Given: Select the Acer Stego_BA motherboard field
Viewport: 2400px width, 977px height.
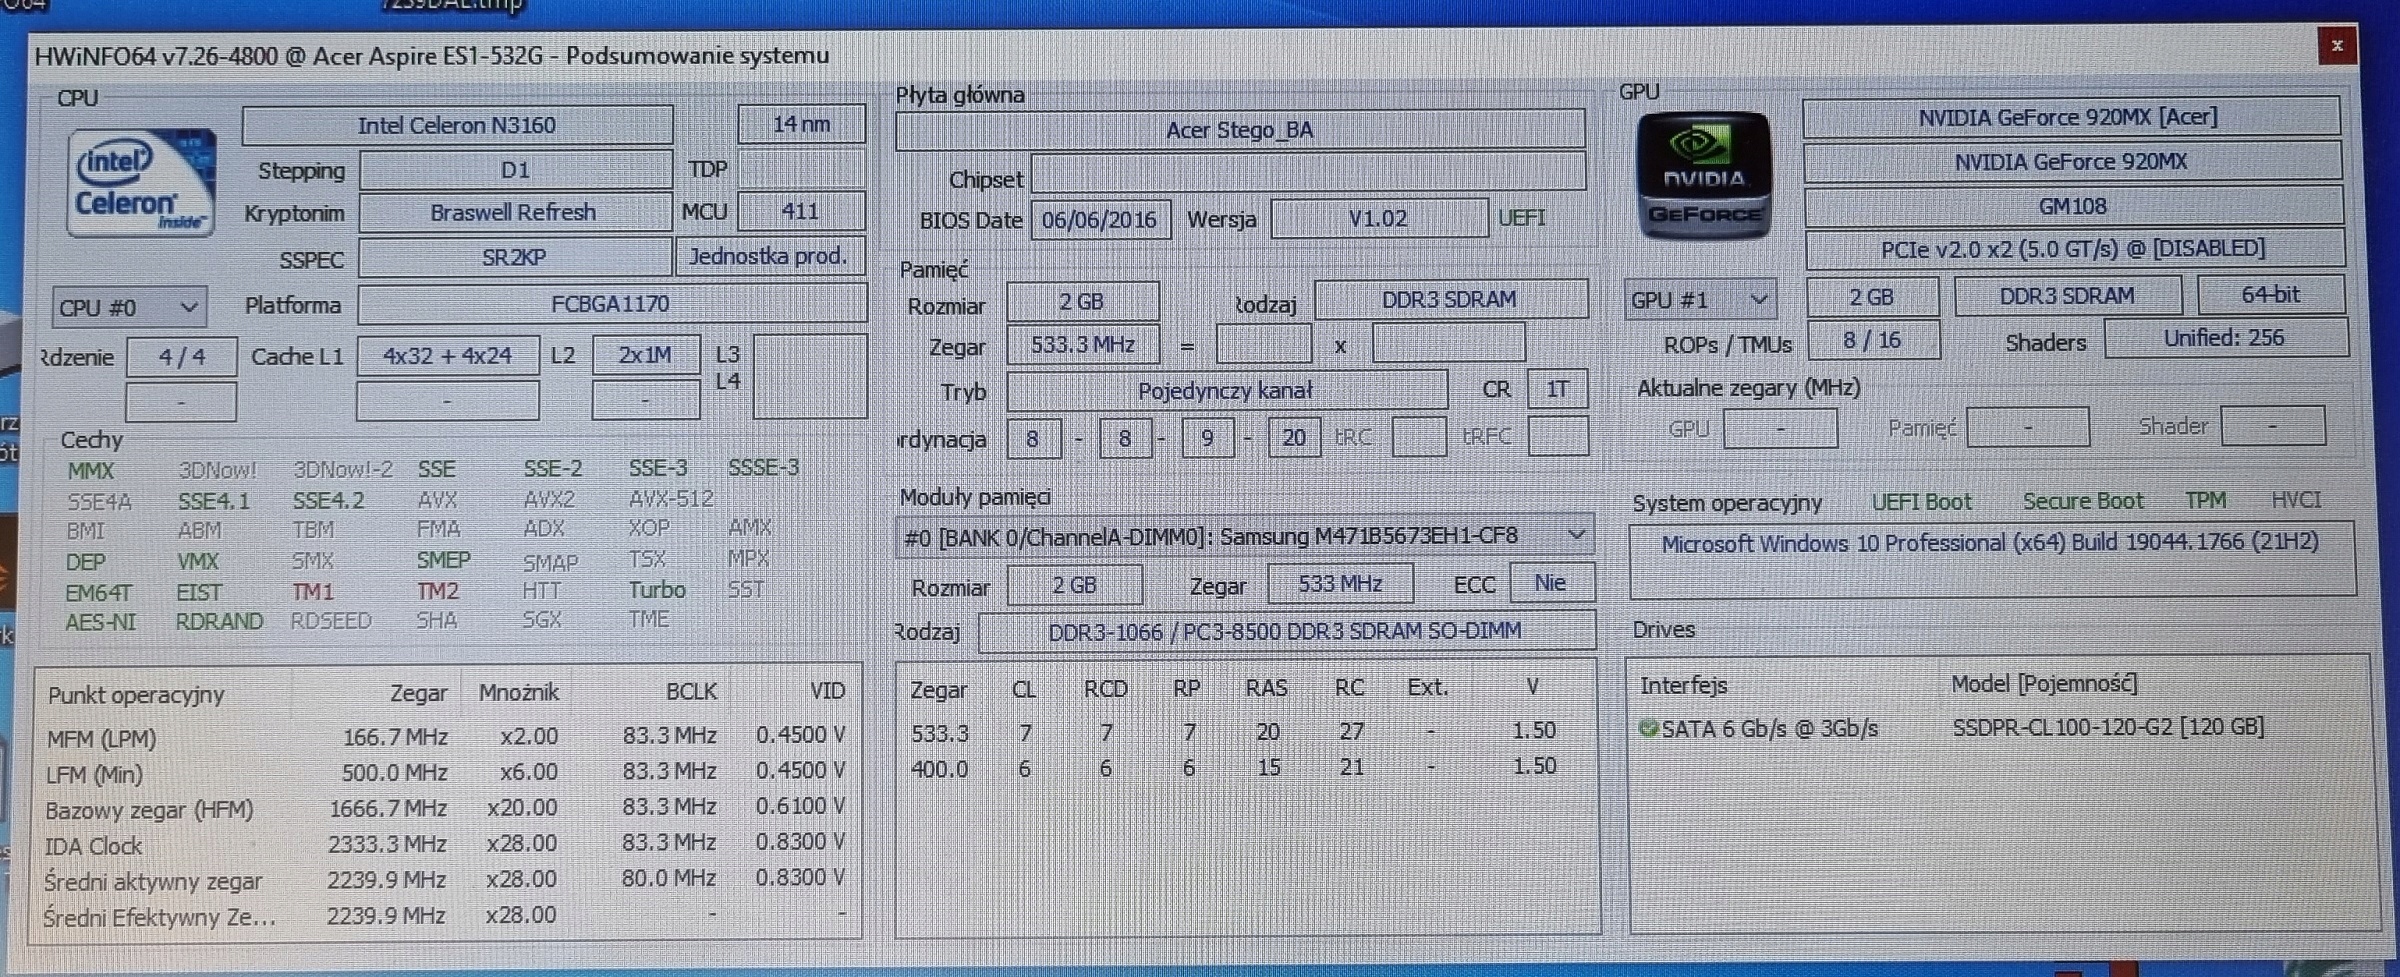Looking at the screenshot, I should pos(1239,131).
